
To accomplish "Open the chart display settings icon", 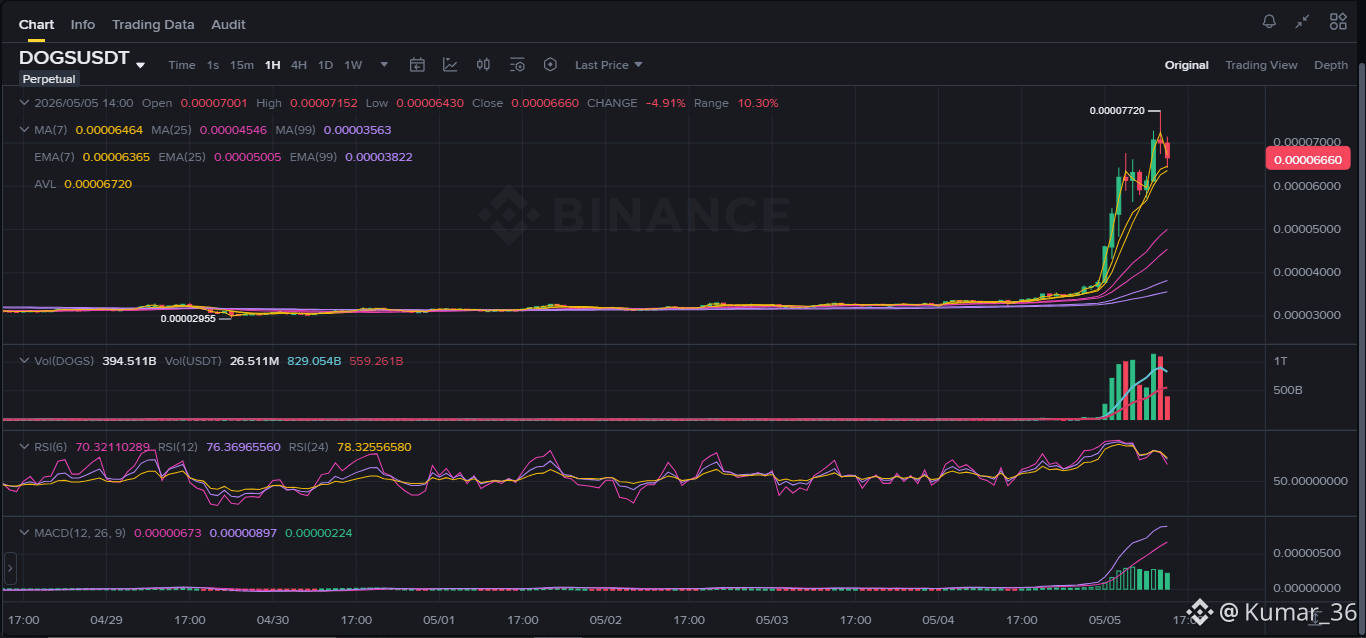I will 517,65.
